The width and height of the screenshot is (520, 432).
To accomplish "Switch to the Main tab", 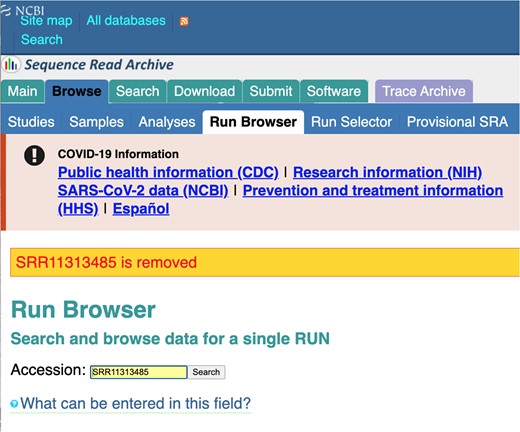I will tap(22, 91).
